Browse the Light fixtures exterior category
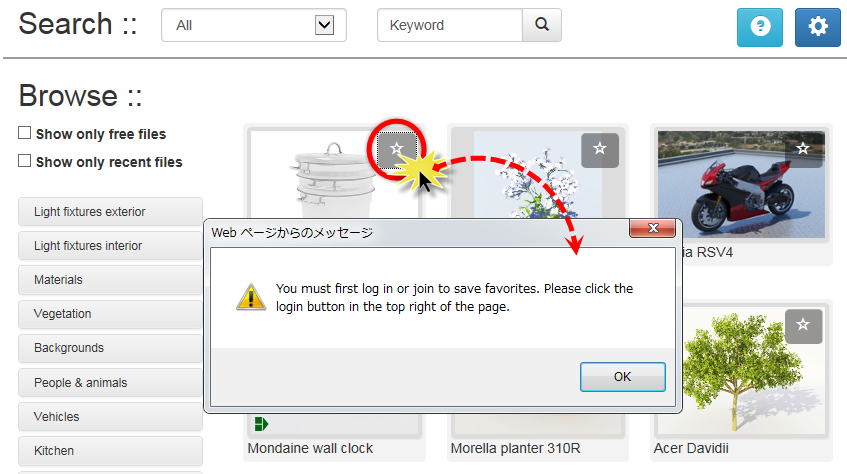Screen dimensions: 847x474 tap(110, 212)
